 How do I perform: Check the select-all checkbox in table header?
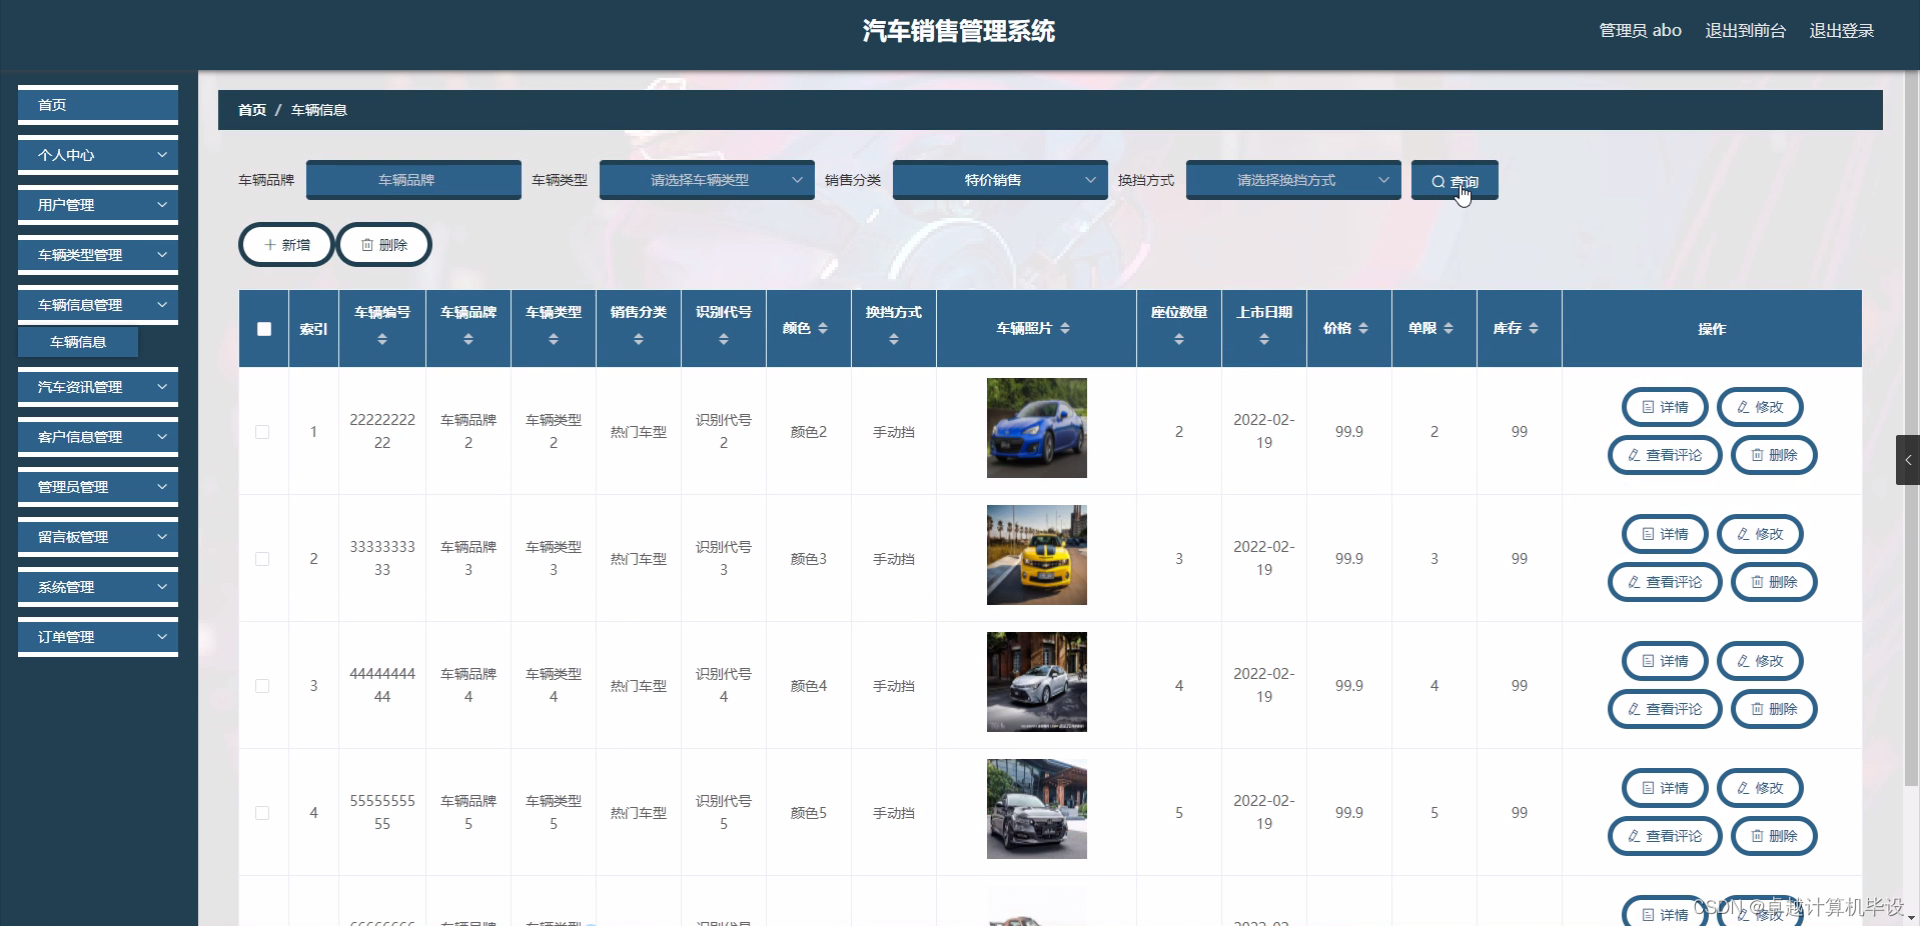point(263,329)
